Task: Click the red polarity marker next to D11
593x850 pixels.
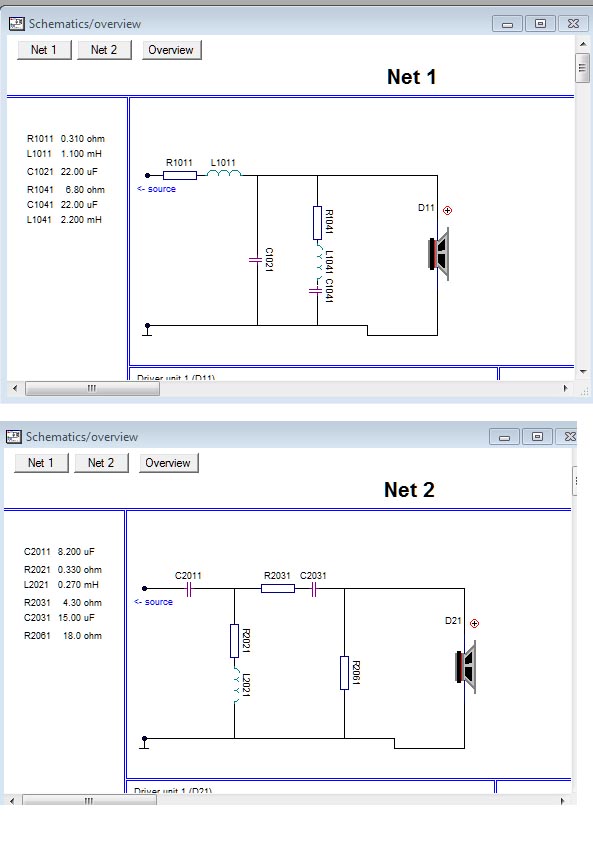Action: pos(447,210)
